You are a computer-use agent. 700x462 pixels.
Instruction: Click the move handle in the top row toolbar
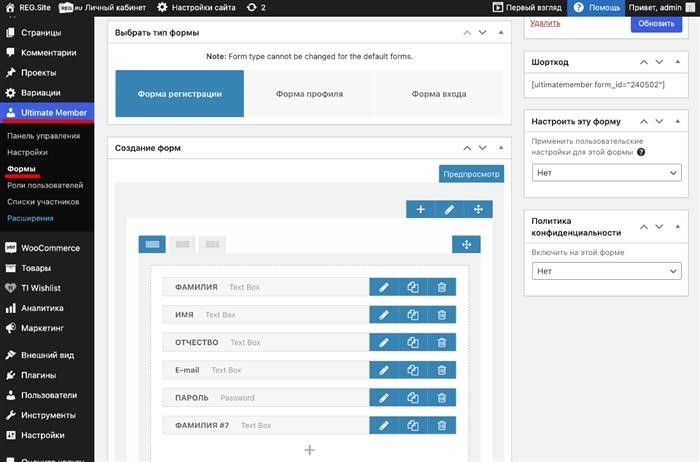click(478, 209)
